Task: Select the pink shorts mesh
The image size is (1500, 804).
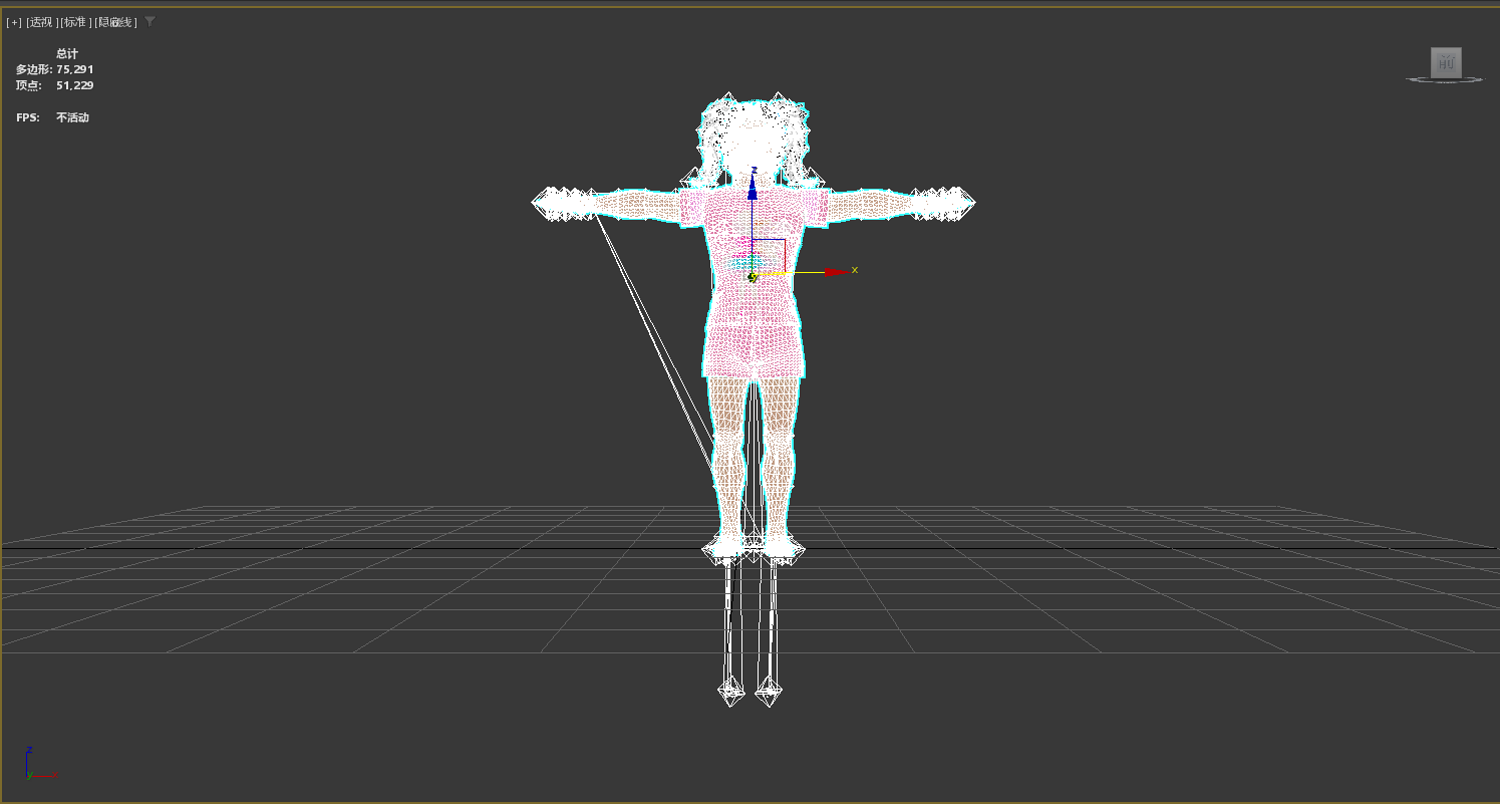Action: (x=753, y=348)
